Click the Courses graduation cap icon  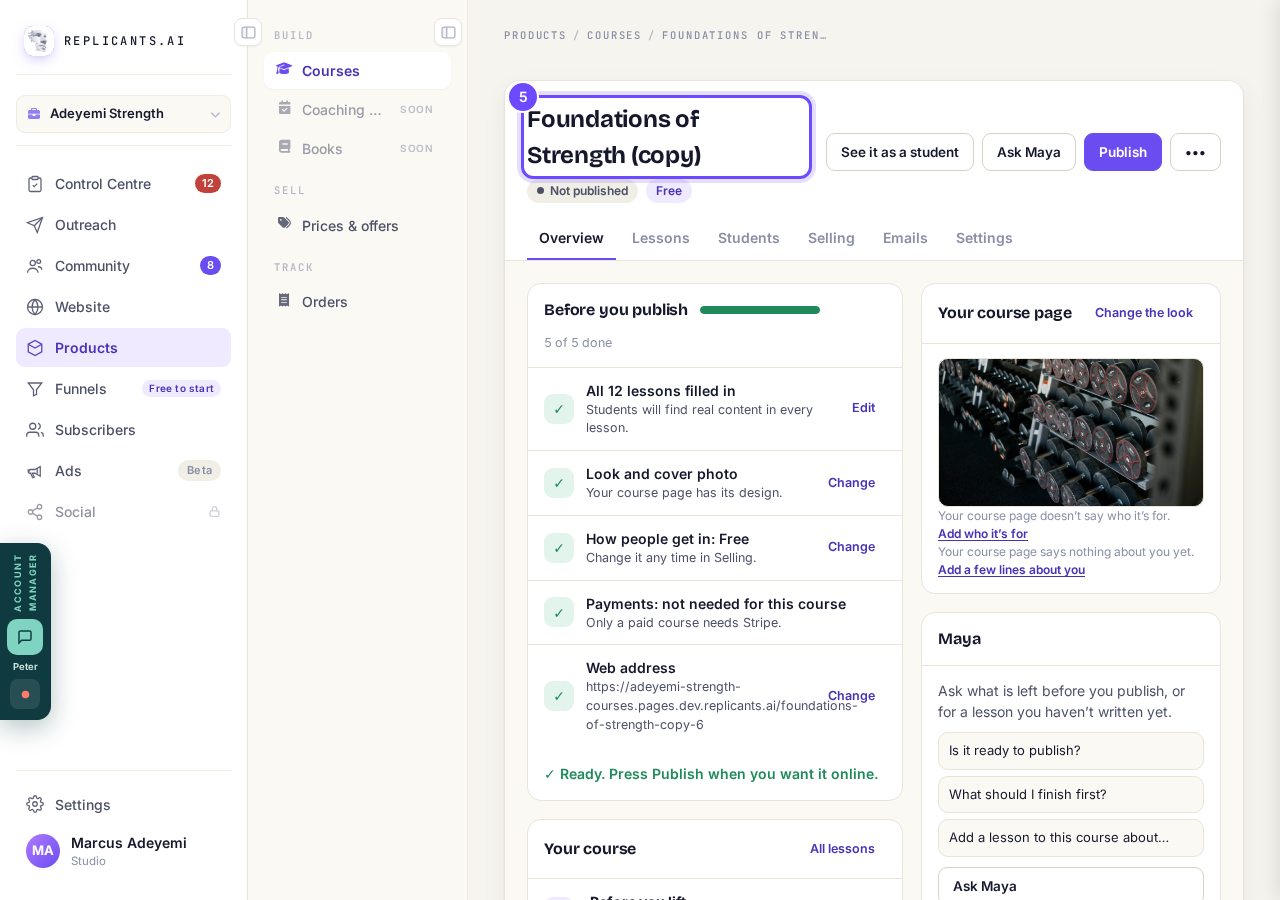tap(284, 69)
